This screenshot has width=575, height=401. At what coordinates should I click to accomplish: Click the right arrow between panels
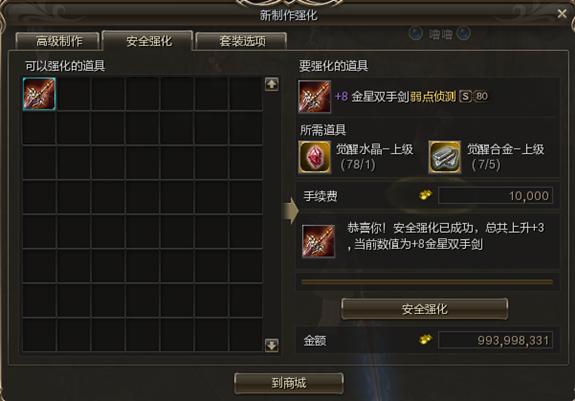pyautogui.click(x=290, y=210)
